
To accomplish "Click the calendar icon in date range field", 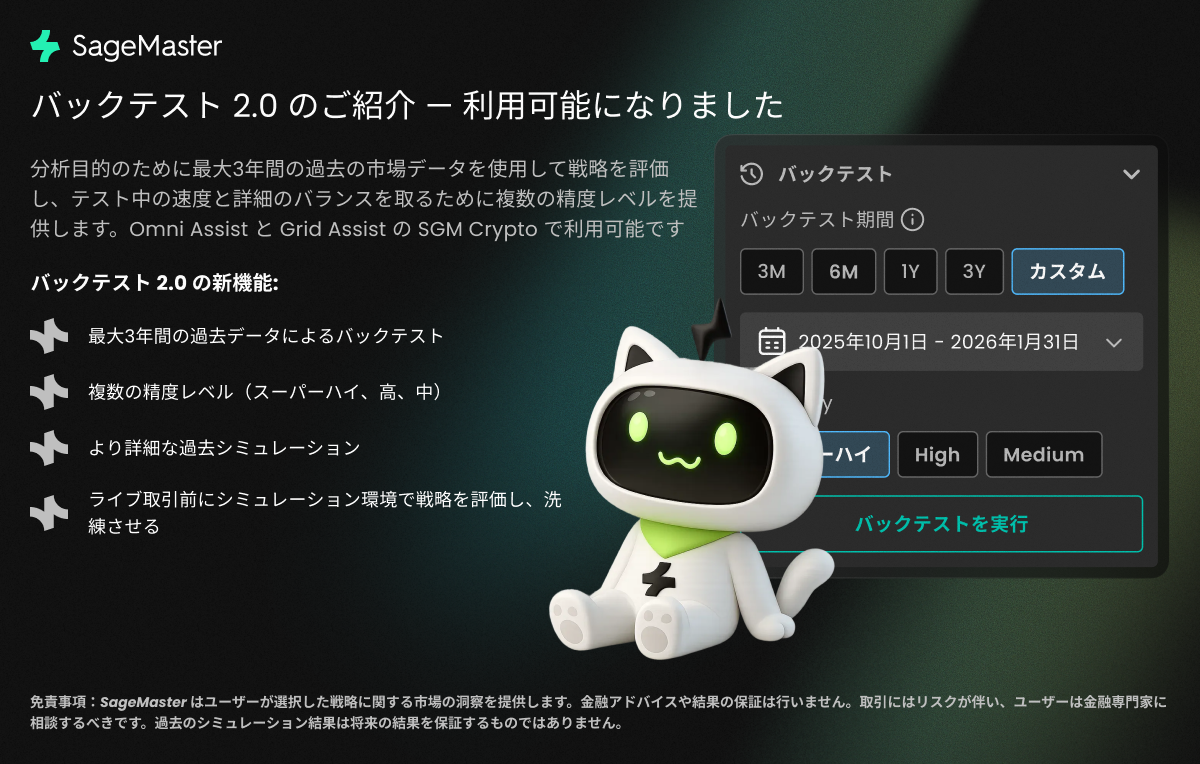I will 772,342.
